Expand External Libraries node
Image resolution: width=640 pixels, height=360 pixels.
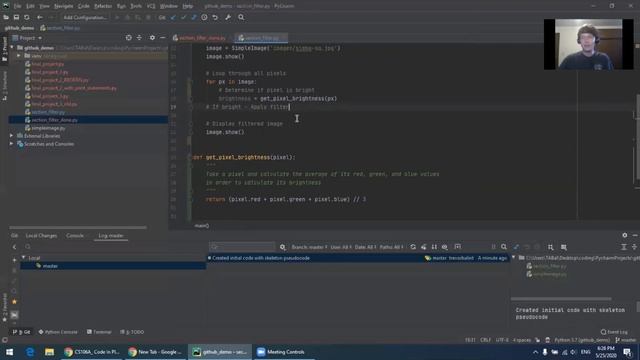click(12, 136)
